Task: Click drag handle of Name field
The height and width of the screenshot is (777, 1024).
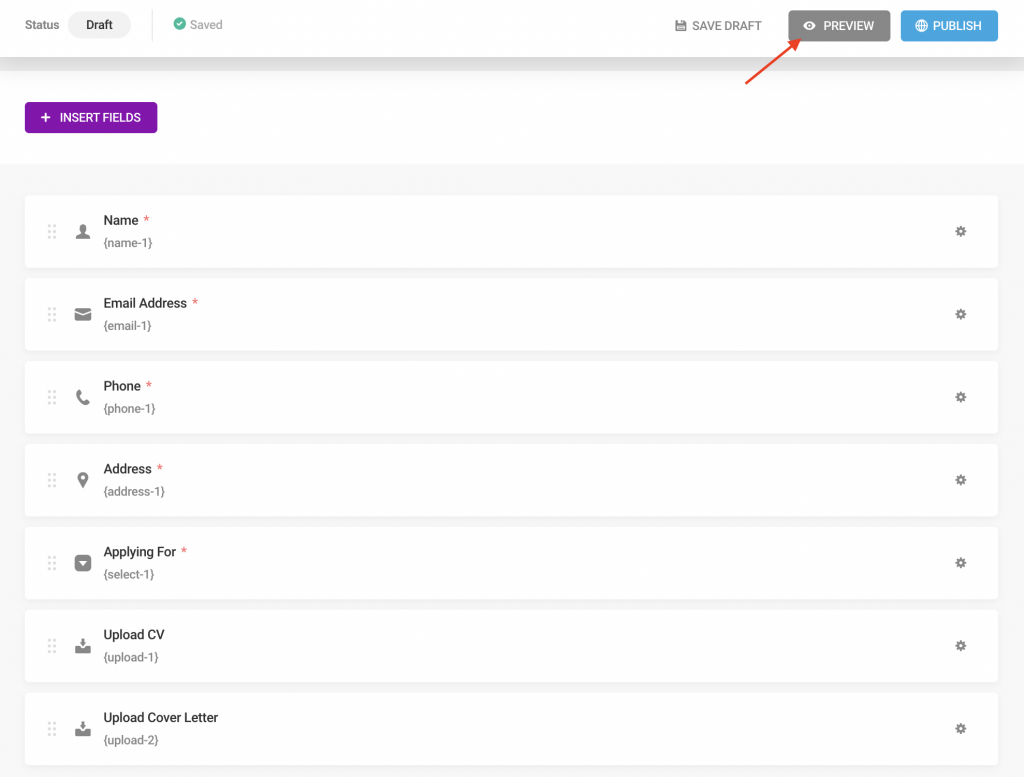Action: (x=52, y=231)
